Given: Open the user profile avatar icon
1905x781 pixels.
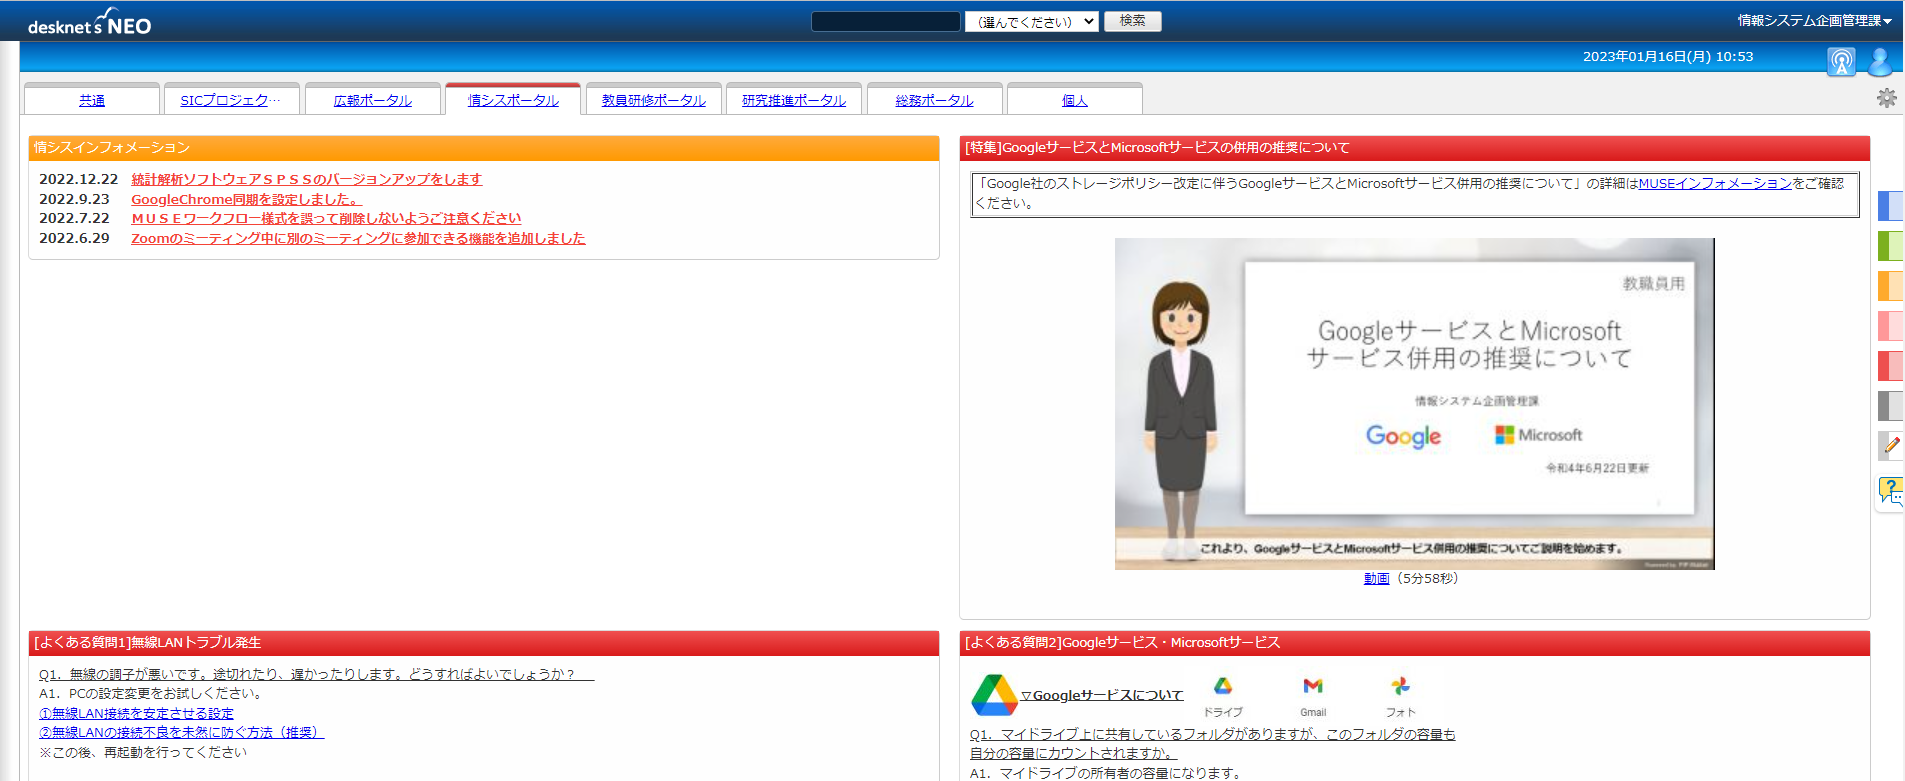Looking at the screenshot, I should click(1880, 62).
